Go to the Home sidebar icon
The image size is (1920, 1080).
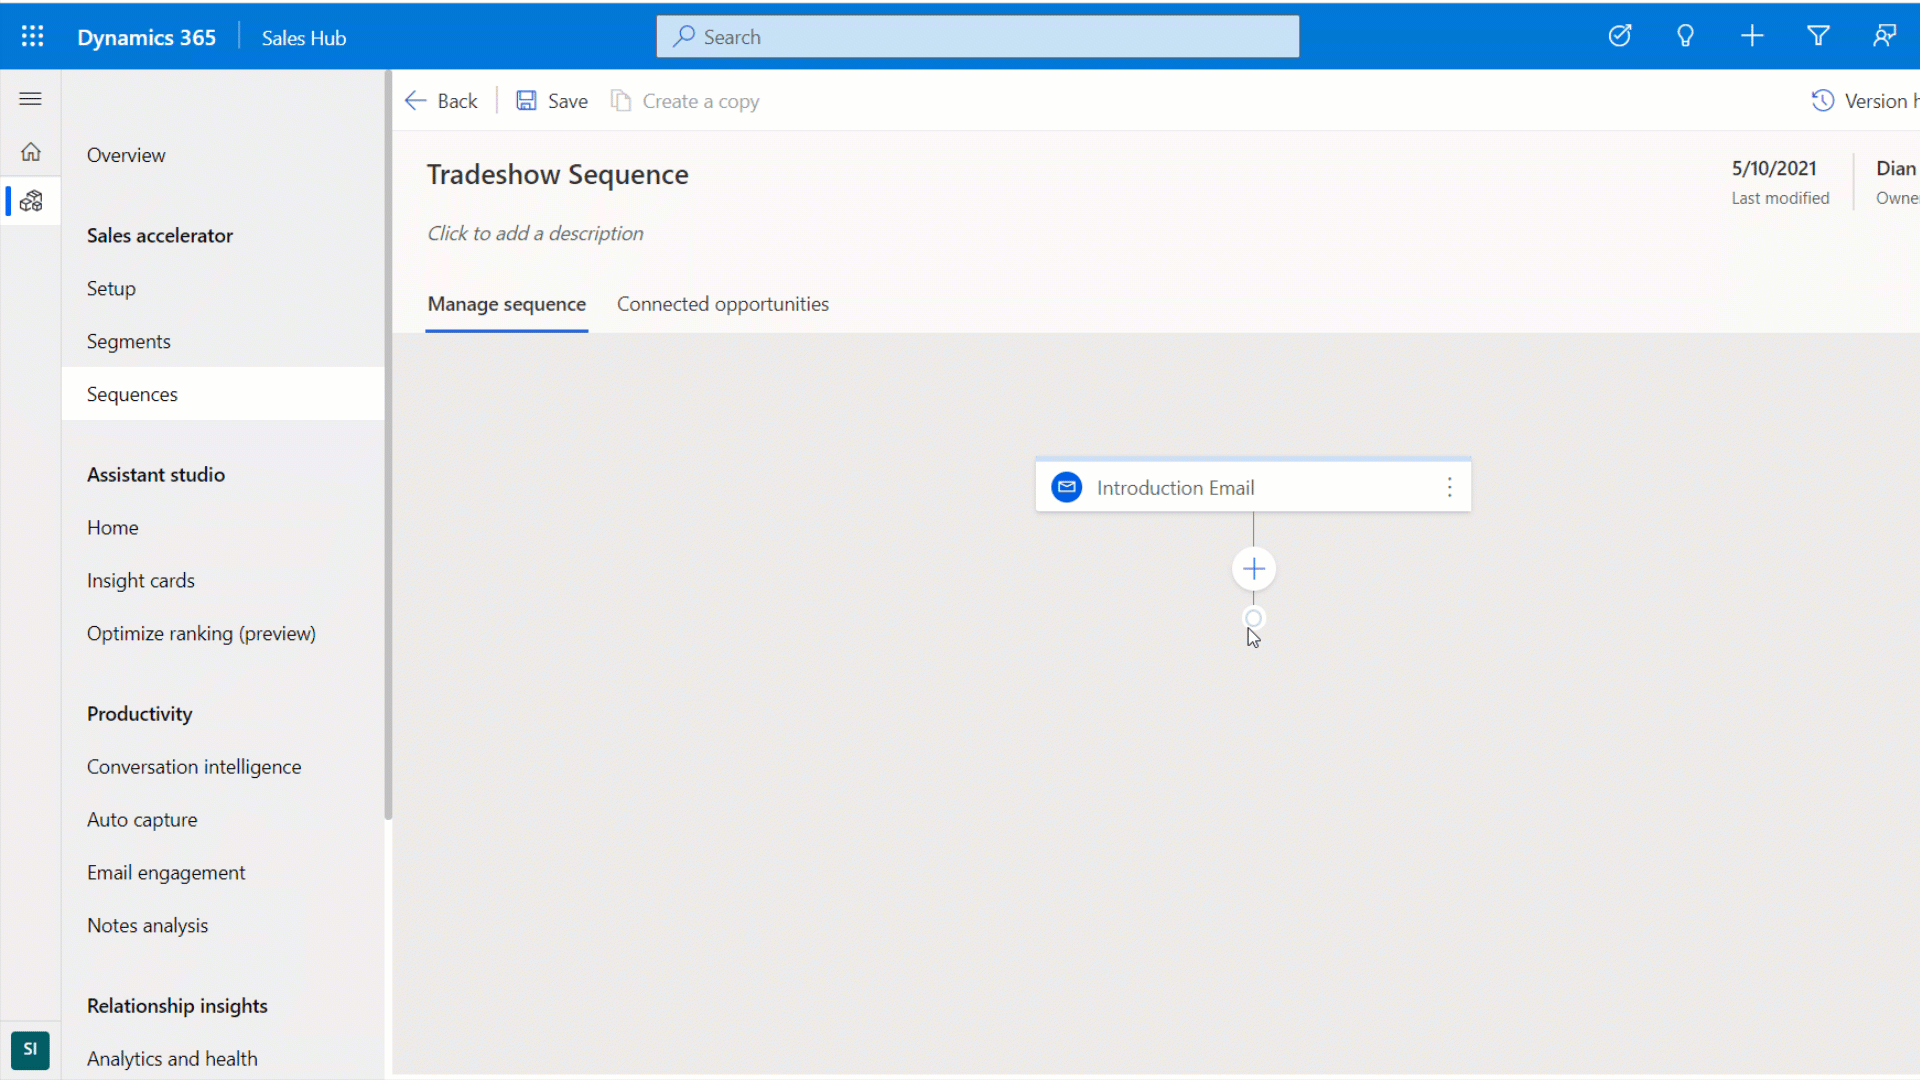click(x=31, y=152)
